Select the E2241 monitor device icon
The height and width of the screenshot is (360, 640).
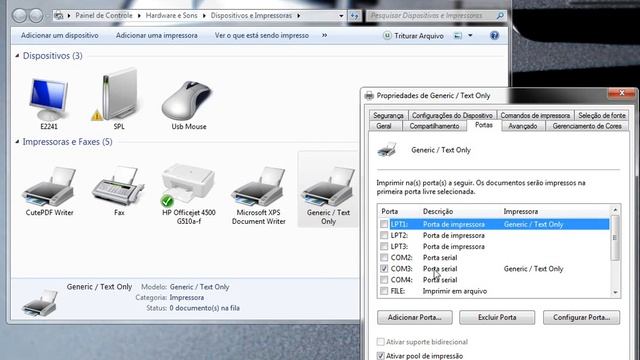click(49, 100)
